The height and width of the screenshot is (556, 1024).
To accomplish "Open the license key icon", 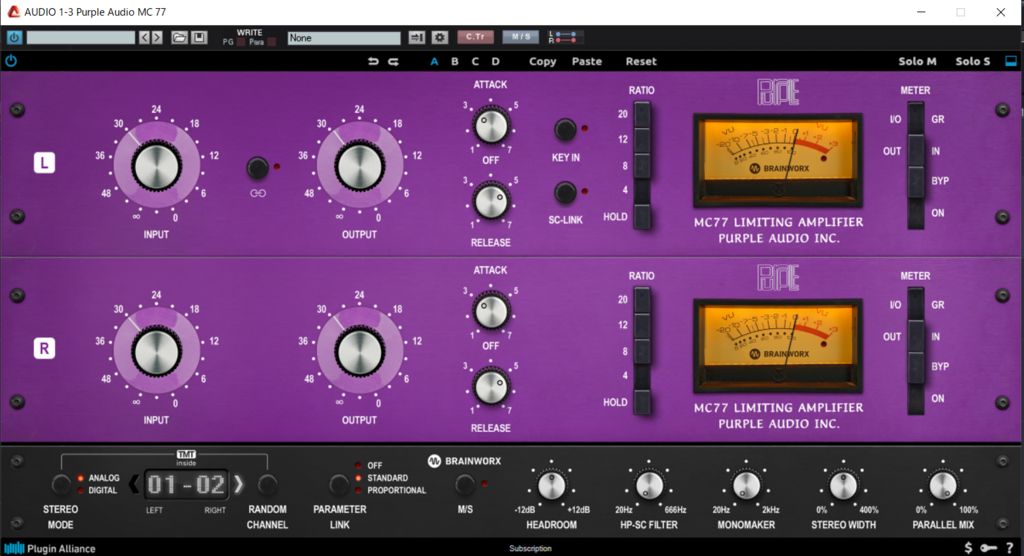I will click(988, 548).
